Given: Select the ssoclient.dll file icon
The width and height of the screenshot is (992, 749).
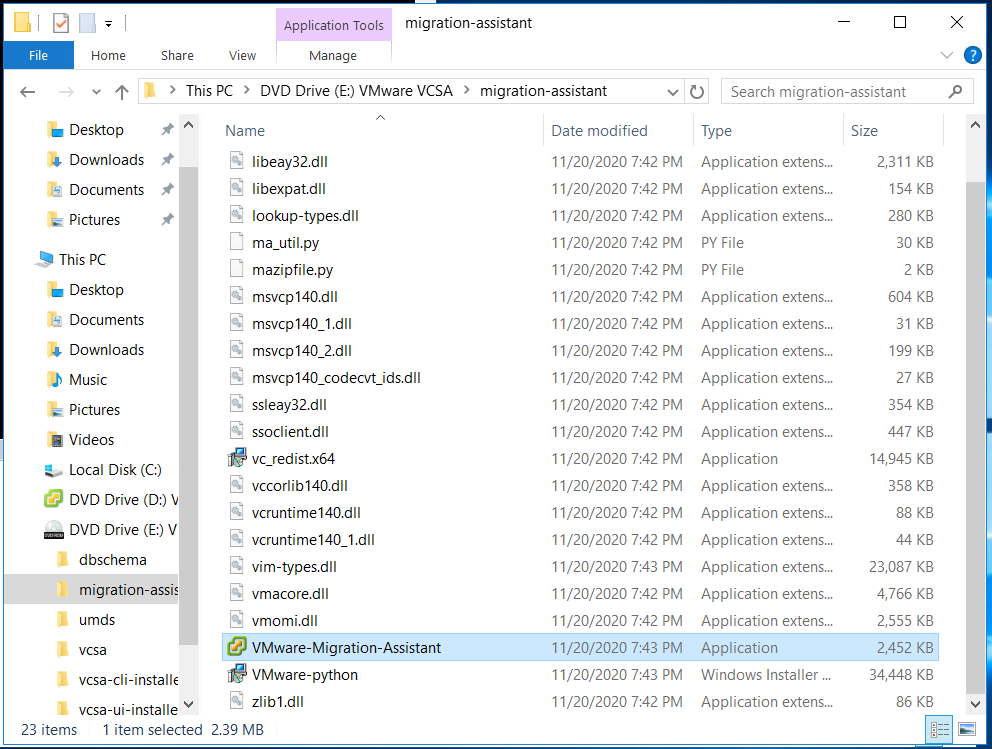Looking at the screenshot, I should click(x=237, y=431).
